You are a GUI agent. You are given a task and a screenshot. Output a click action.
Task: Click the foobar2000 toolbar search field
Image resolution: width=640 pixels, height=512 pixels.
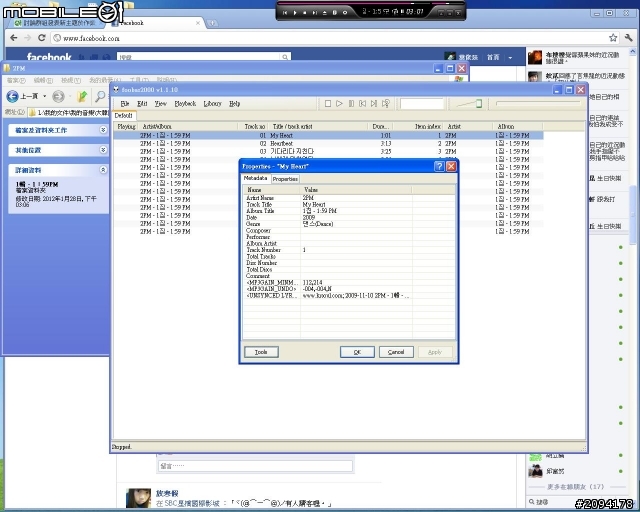[x=422, y=104]
